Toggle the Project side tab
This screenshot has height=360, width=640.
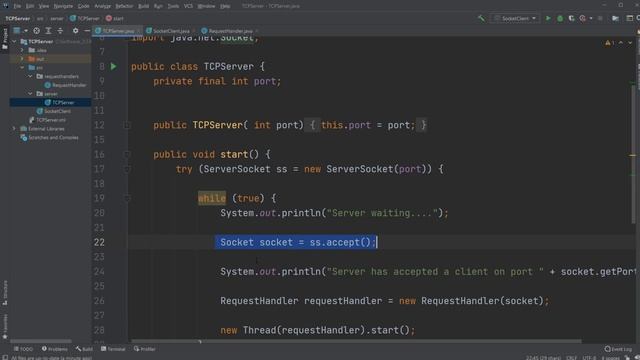(x=5, y=39)
